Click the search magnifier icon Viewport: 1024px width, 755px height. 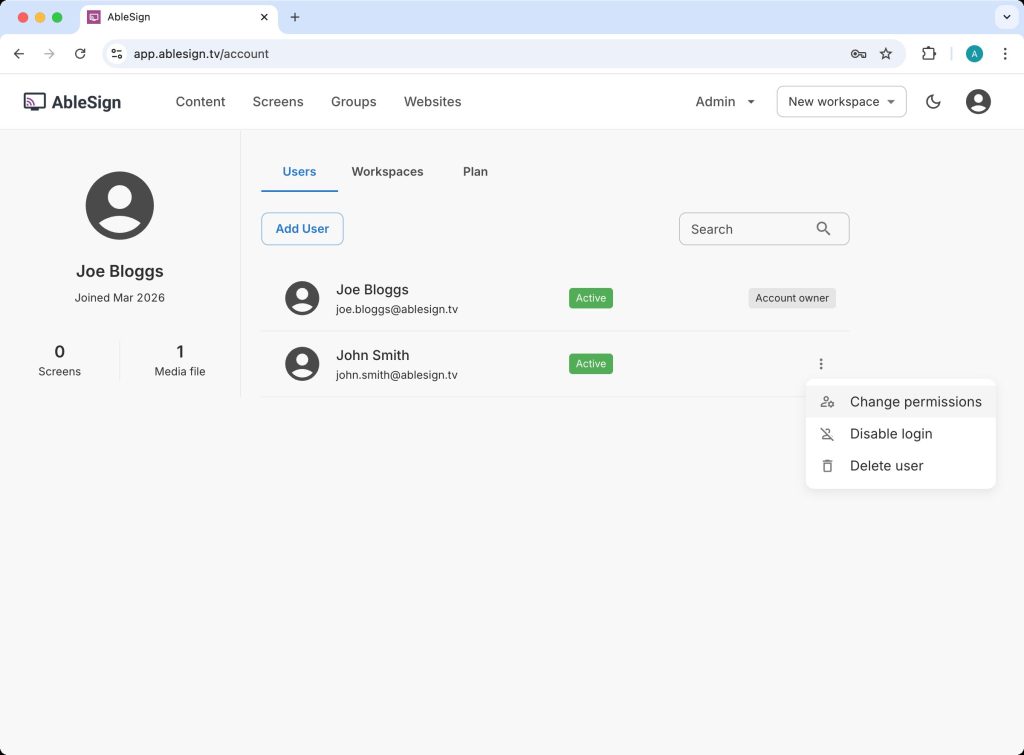(x=823, y=229)
